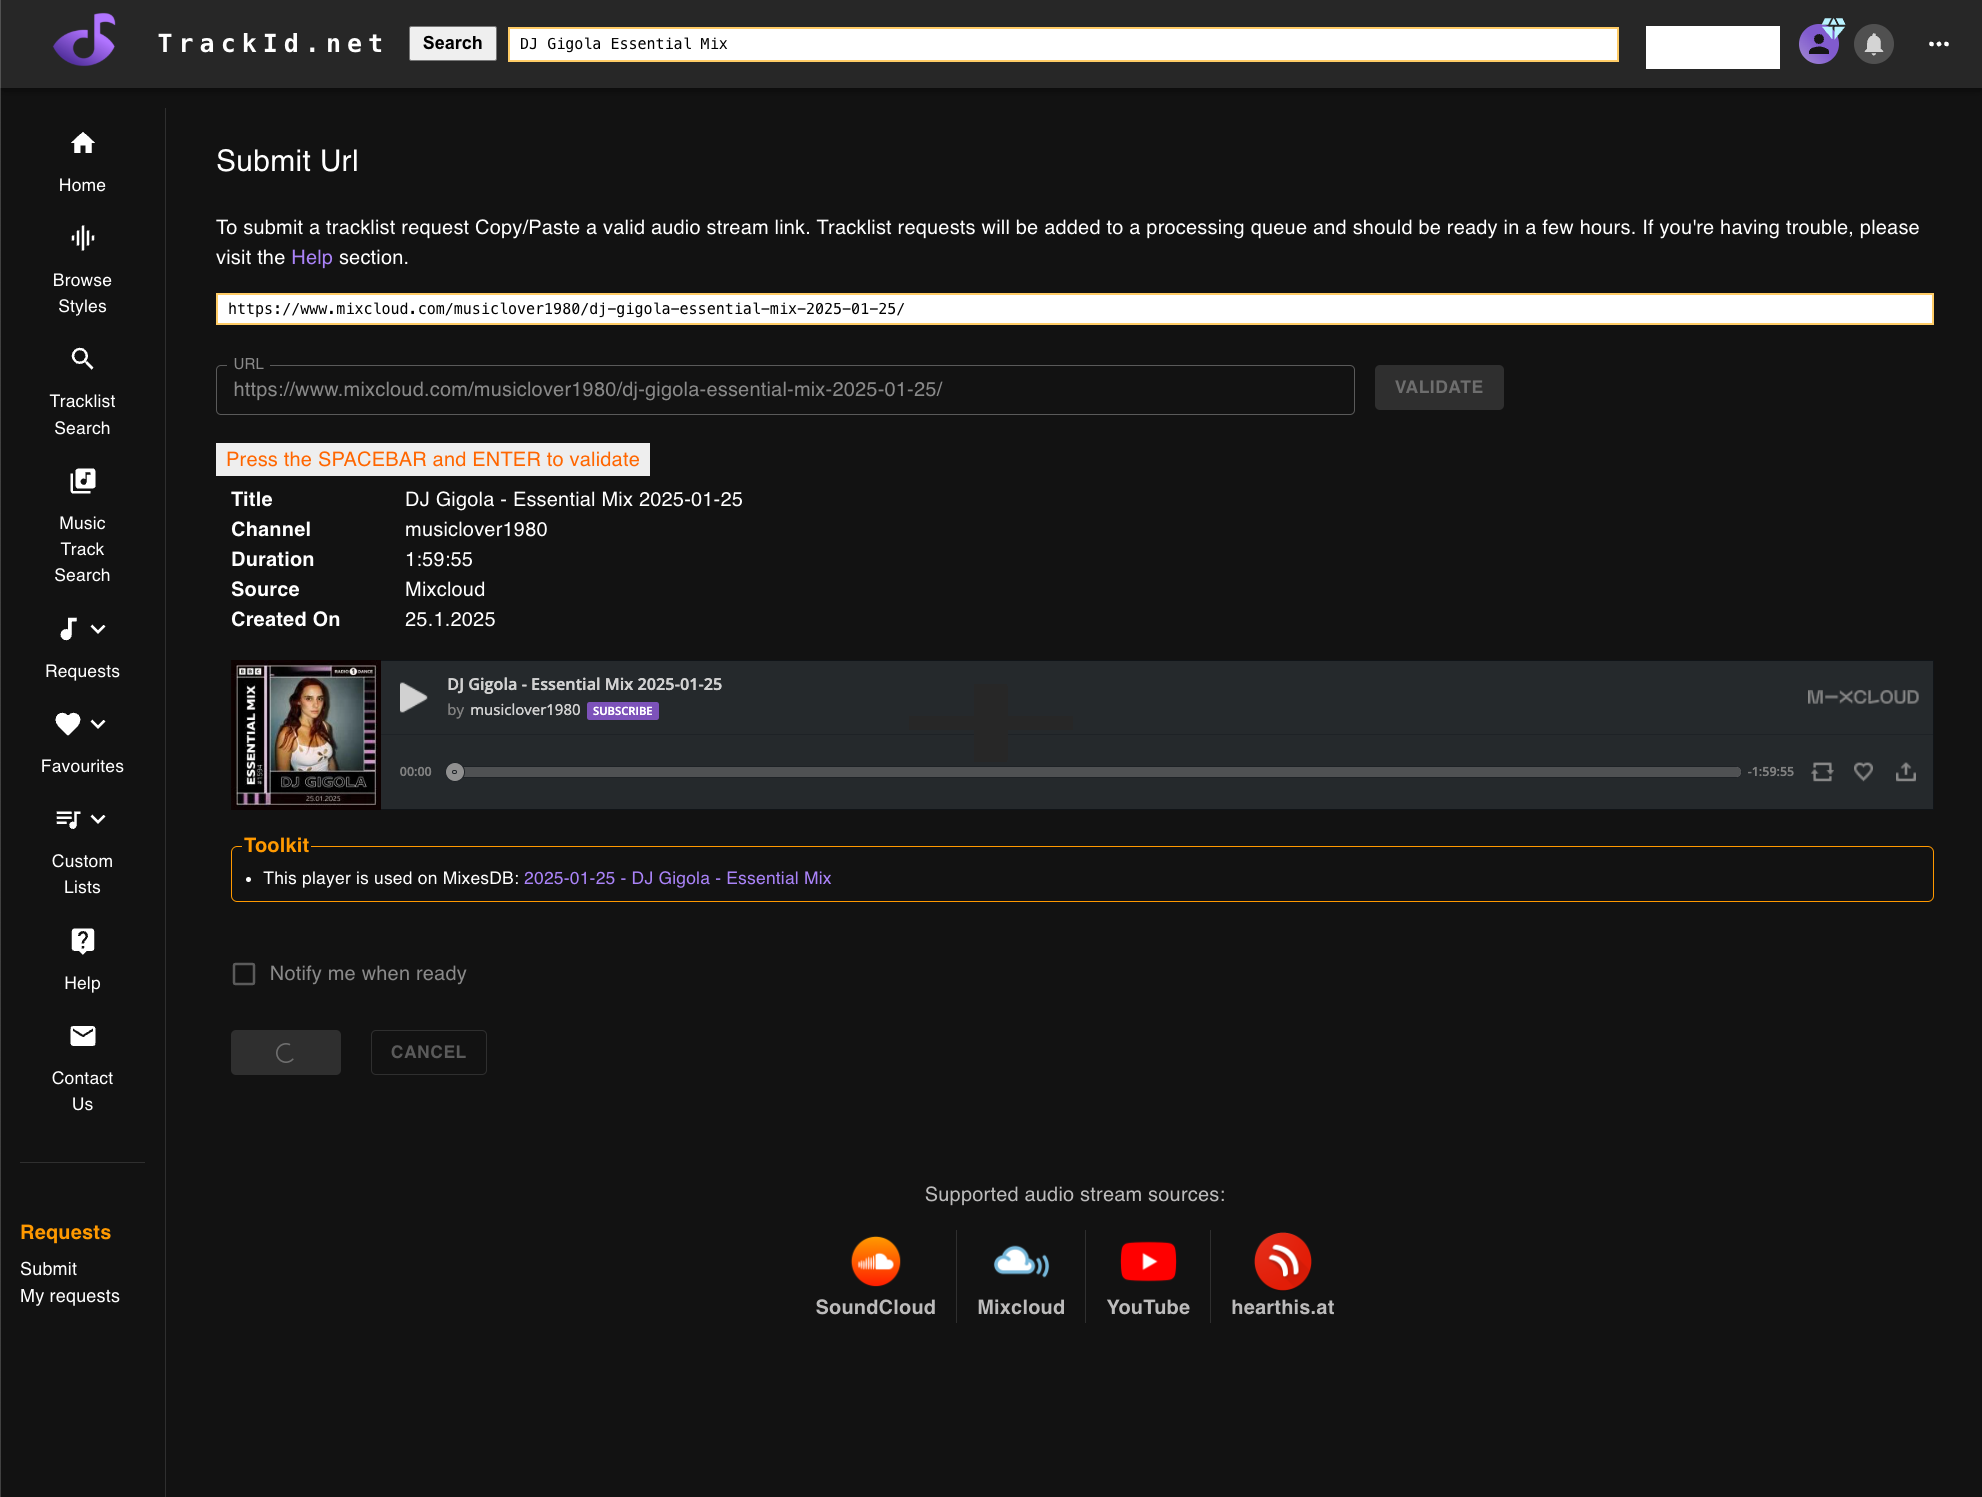Viewport: 1982px width, 1497px height.
Task: Open the Help link in description
Action: click(x=311, y=257)
